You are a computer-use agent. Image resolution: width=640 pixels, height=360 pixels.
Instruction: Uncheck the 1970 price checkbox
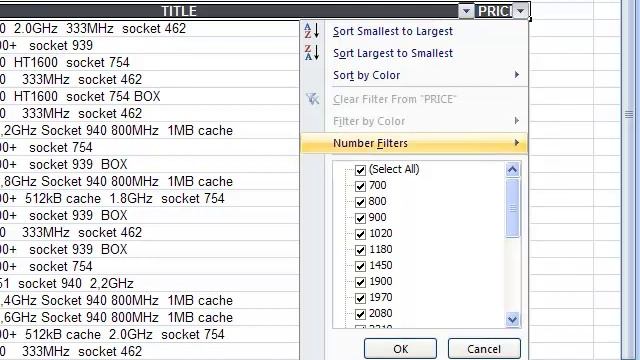pos(360,298)
